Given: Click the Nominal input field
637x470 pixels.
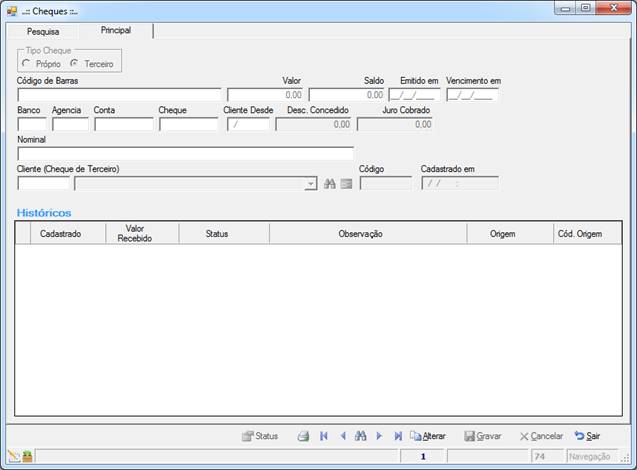Looking at the screenshot, I should [x=186, y=154].
